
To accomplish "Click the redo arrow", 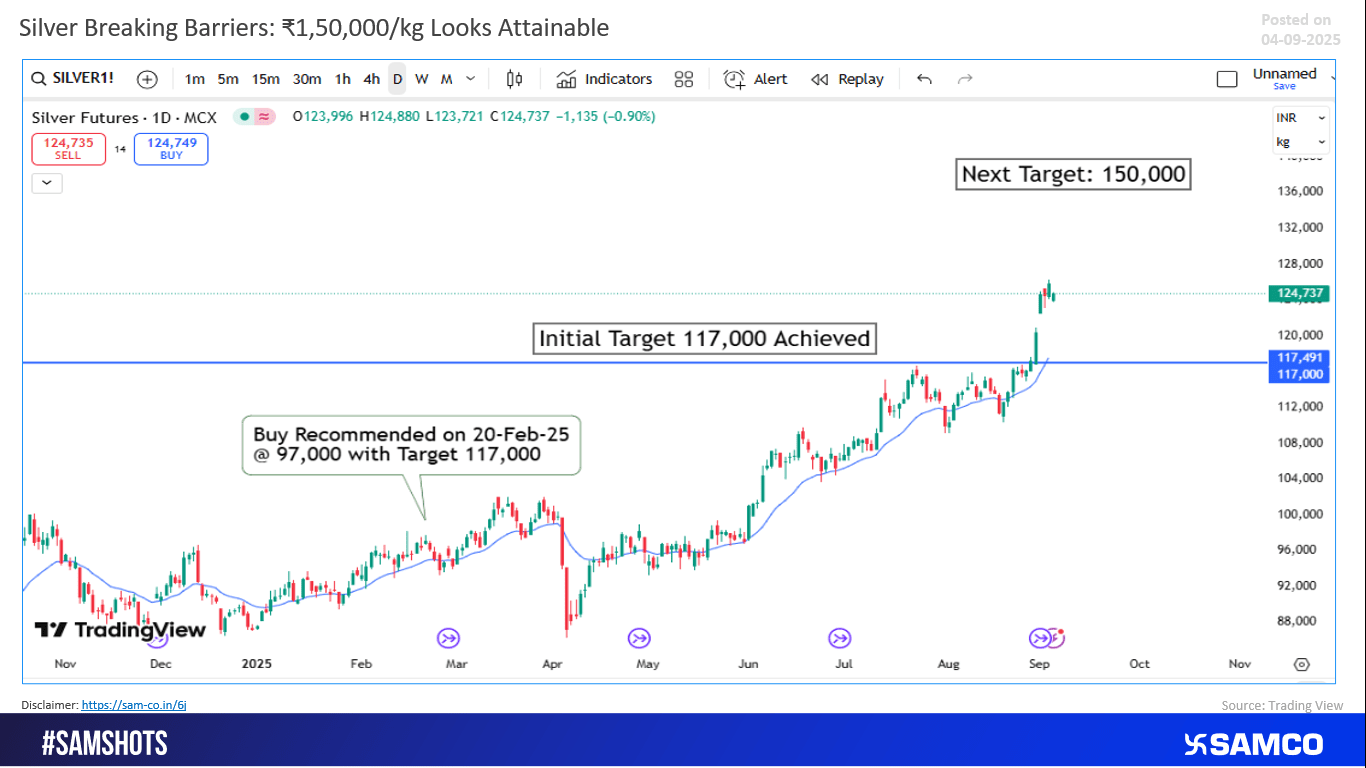I will click(x=965, y=79).
